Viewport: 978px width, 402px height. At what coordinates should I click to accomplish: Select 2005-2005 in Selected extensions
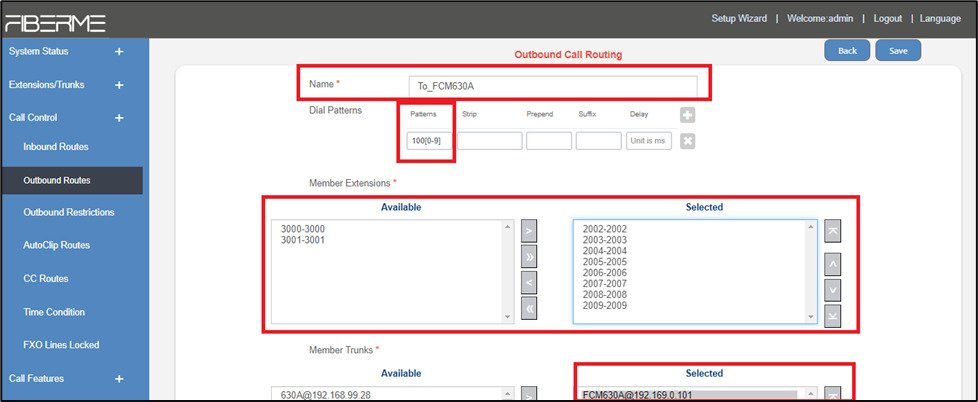click(604, 262)
